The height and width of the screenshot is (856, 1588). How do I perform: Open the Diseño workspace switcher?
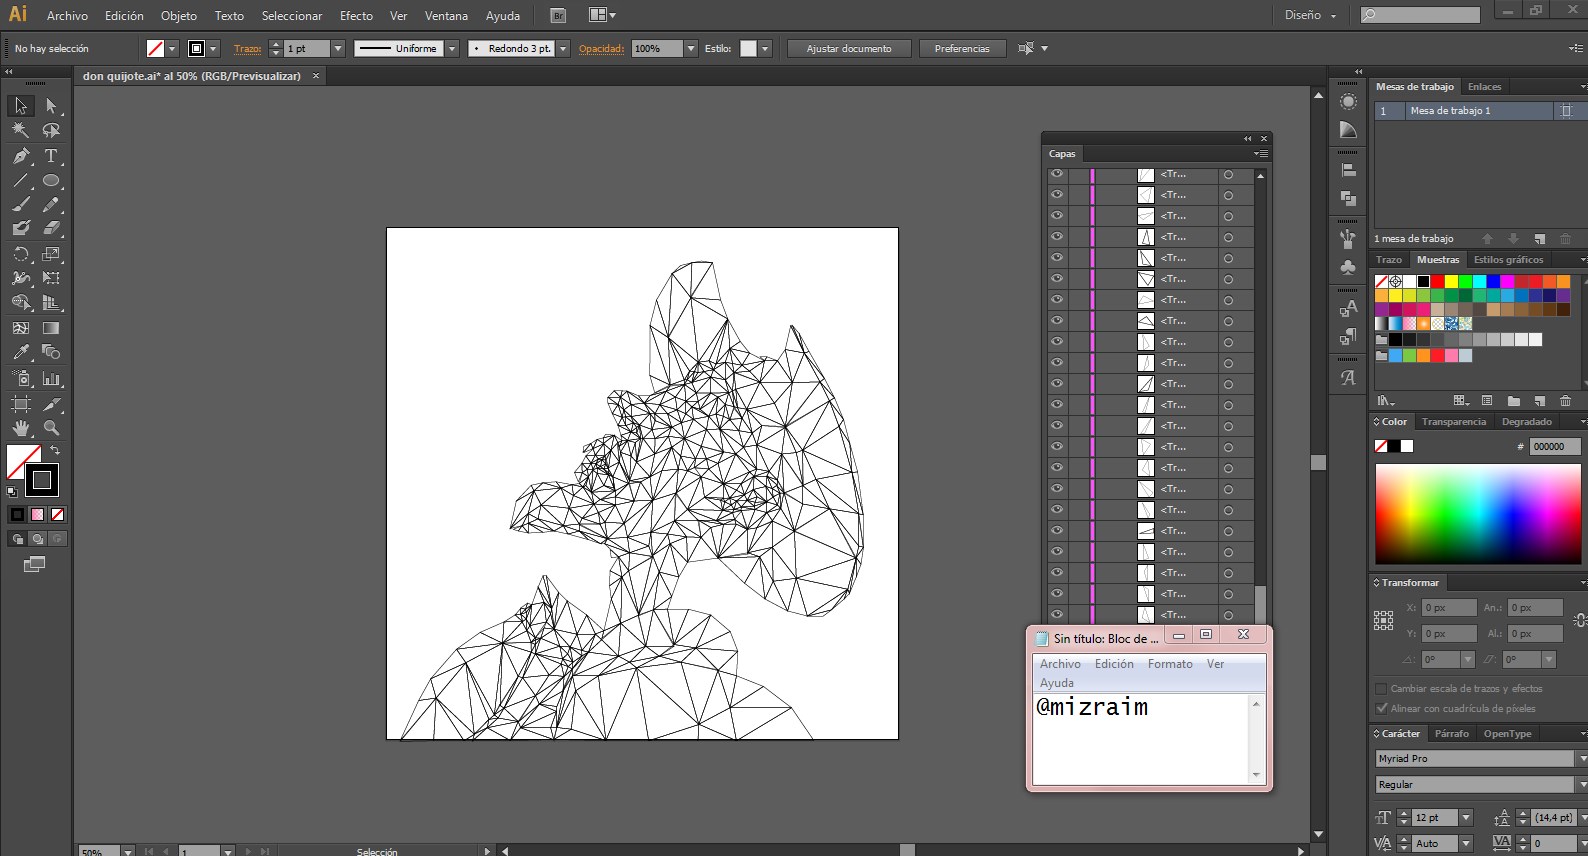coord(1310,15)
